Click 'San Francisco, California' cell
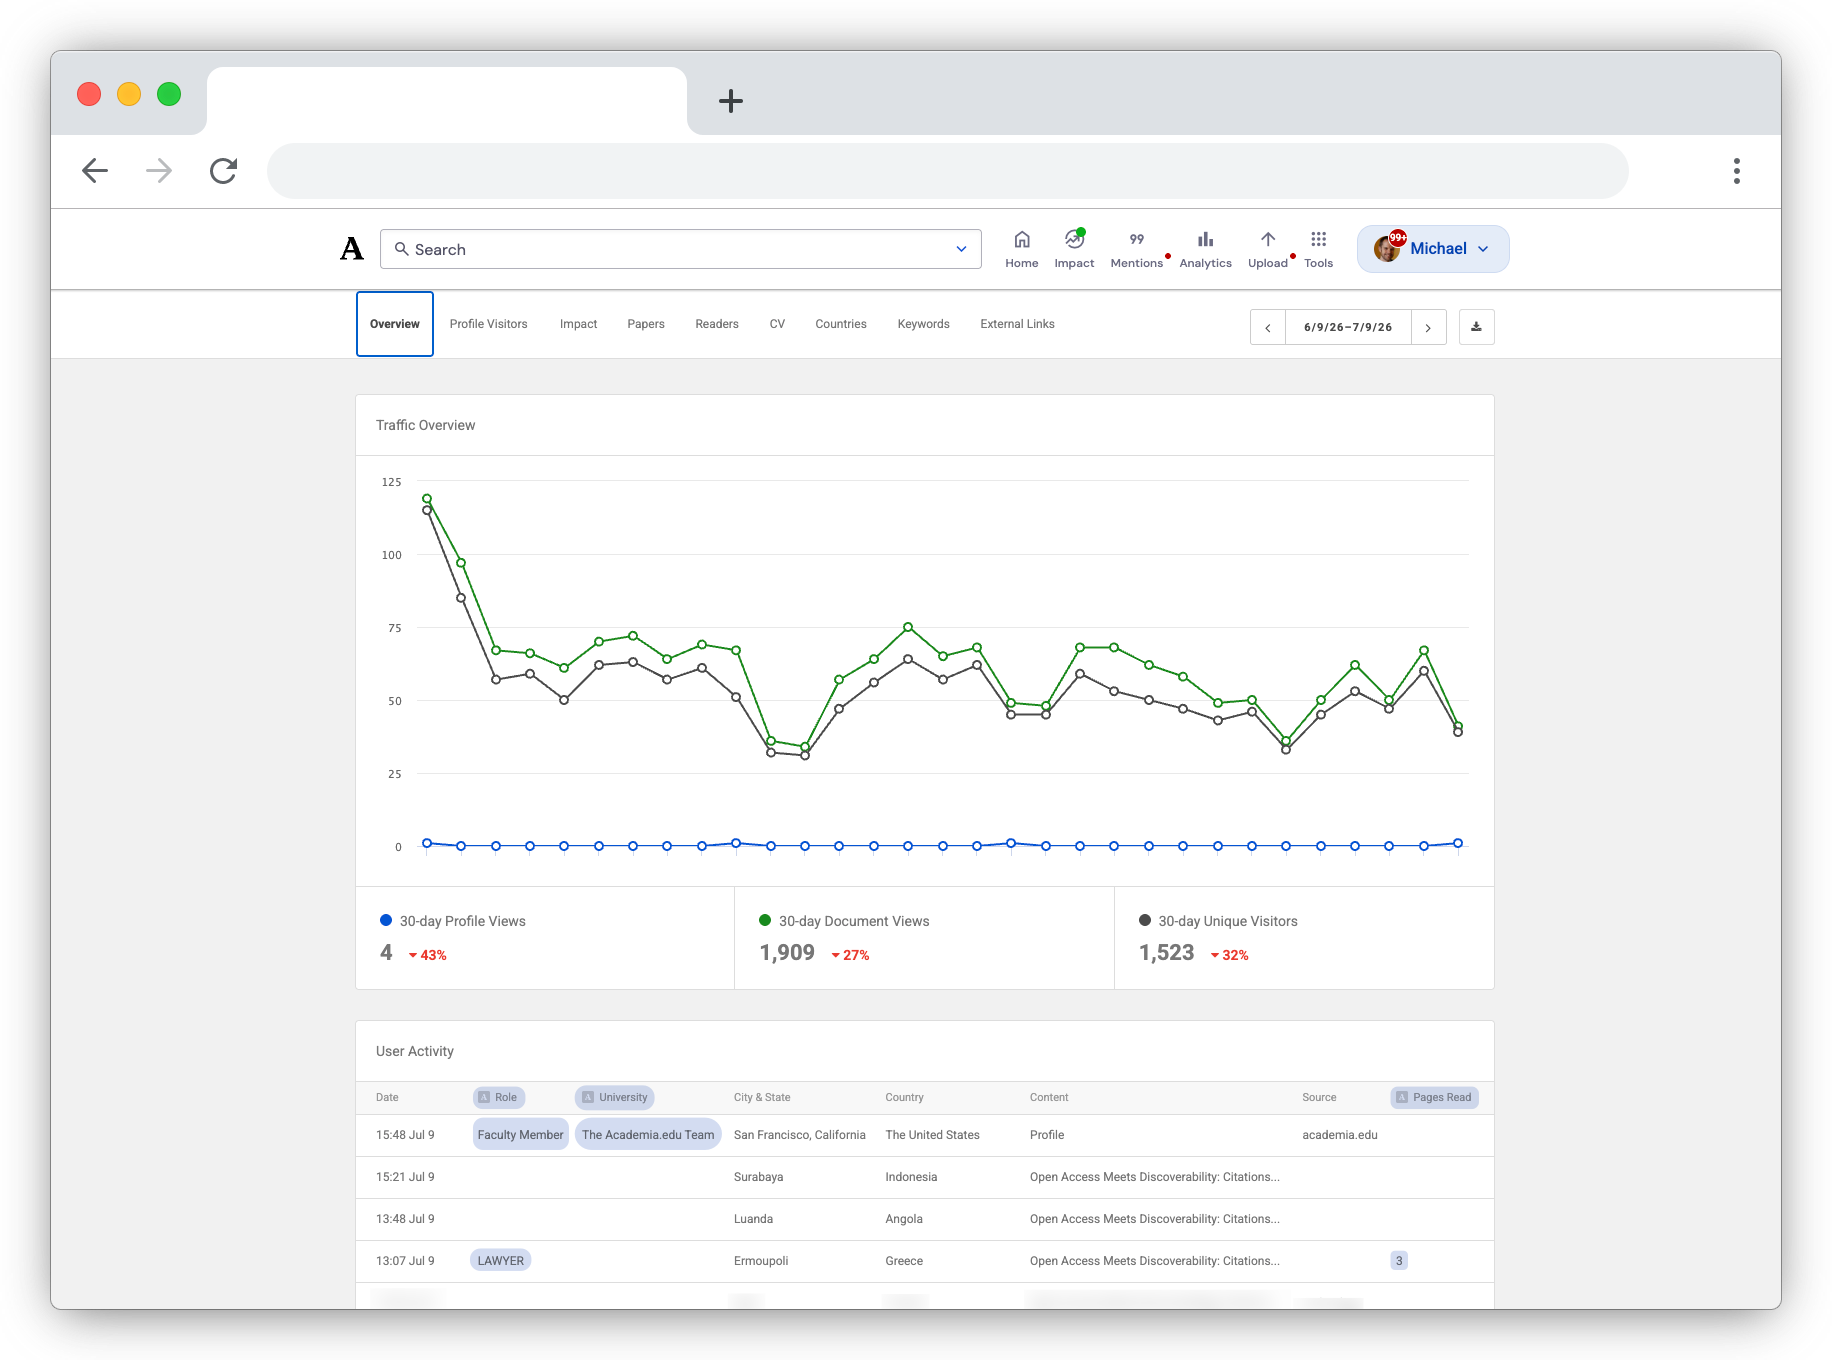1832x1360 pixels. pyautogui.click(x=800, y=1135)
